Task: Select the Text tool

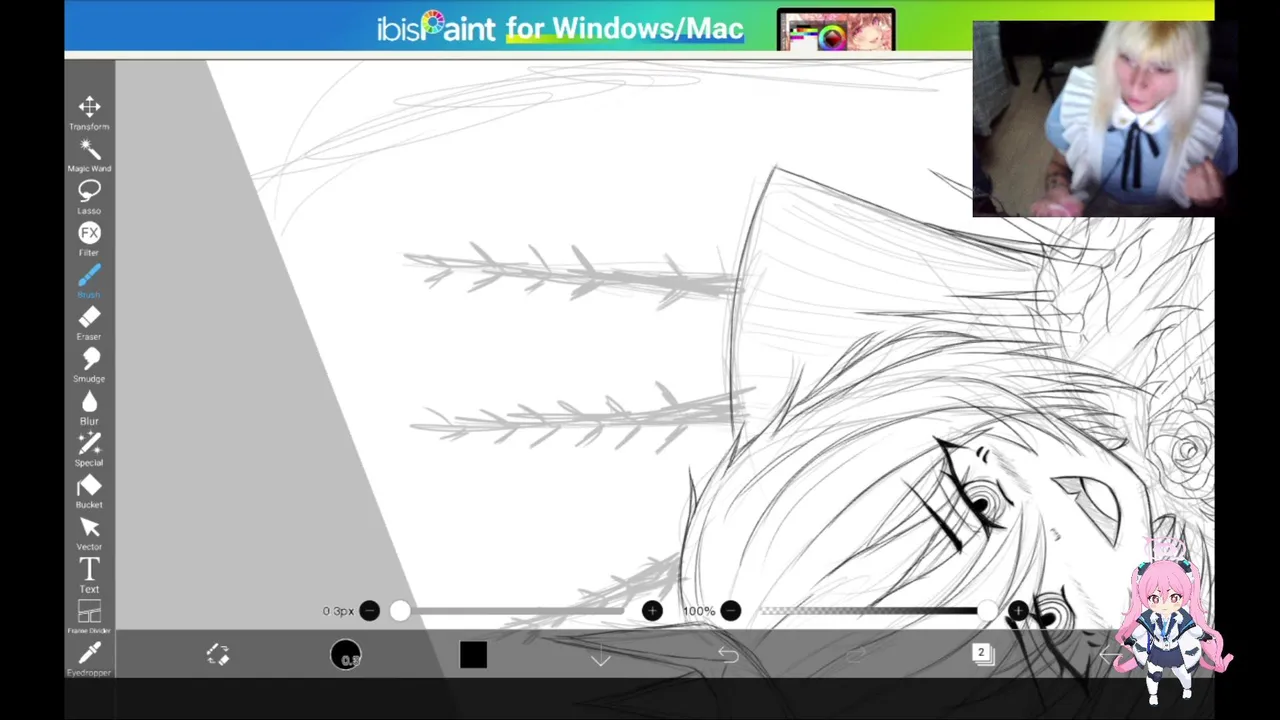Action: [x=89, y=575]
